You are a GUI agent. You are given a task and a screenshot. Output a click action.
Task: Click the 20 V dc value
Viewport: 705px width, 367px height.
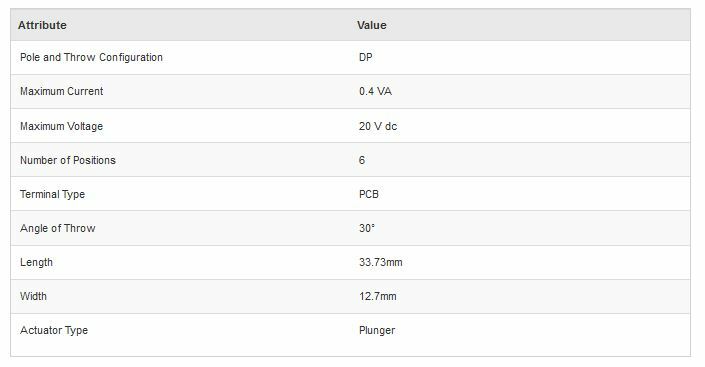coord(378,126)
